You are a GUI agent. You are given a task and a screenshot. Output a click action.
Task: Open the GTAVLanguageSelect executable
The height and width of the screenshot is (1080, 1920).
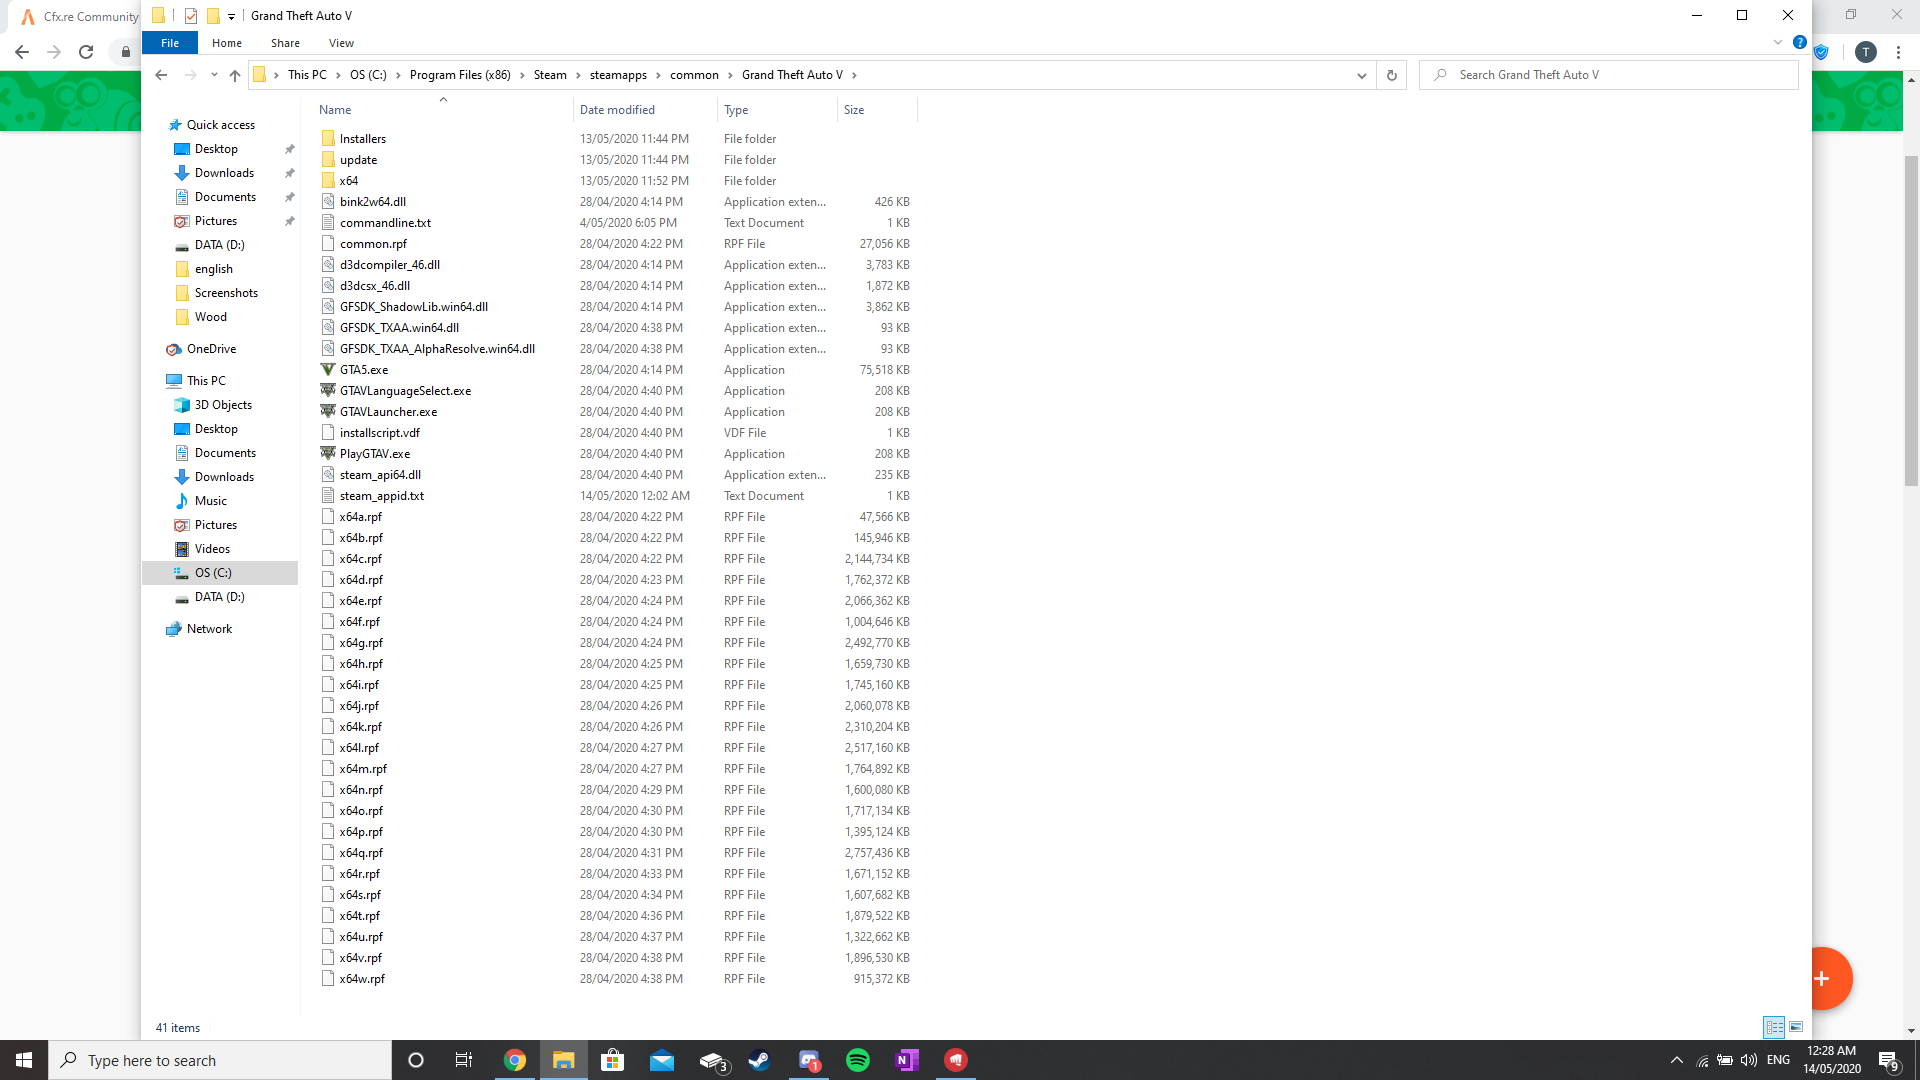click(x=405, y=390)
